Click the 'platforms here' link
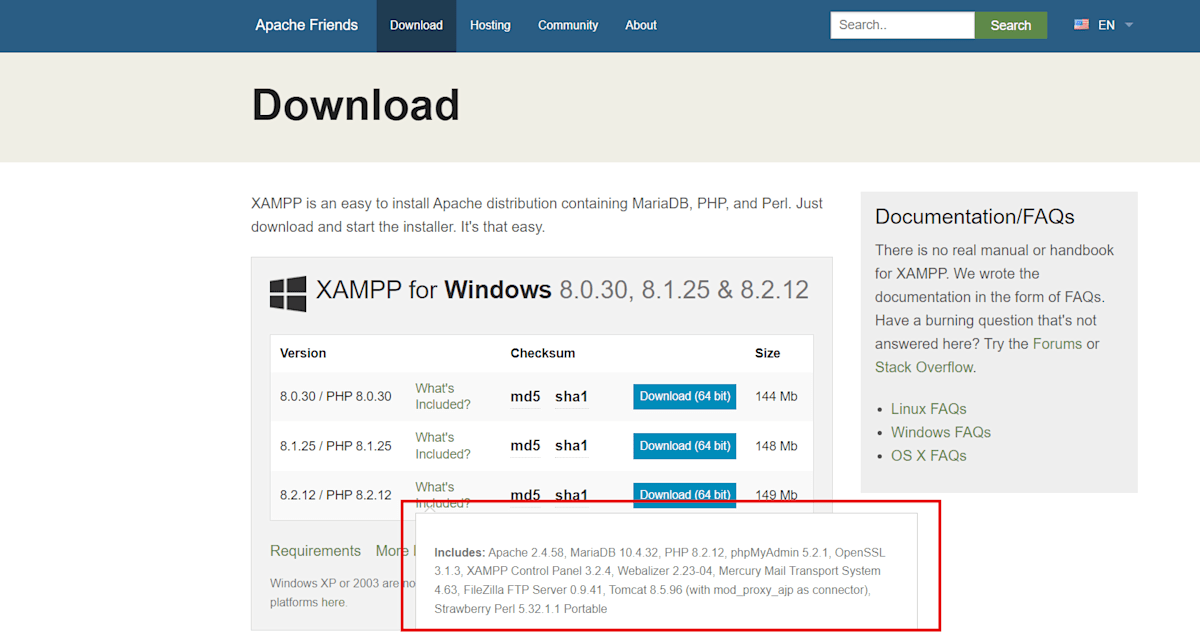 (308, 602)
